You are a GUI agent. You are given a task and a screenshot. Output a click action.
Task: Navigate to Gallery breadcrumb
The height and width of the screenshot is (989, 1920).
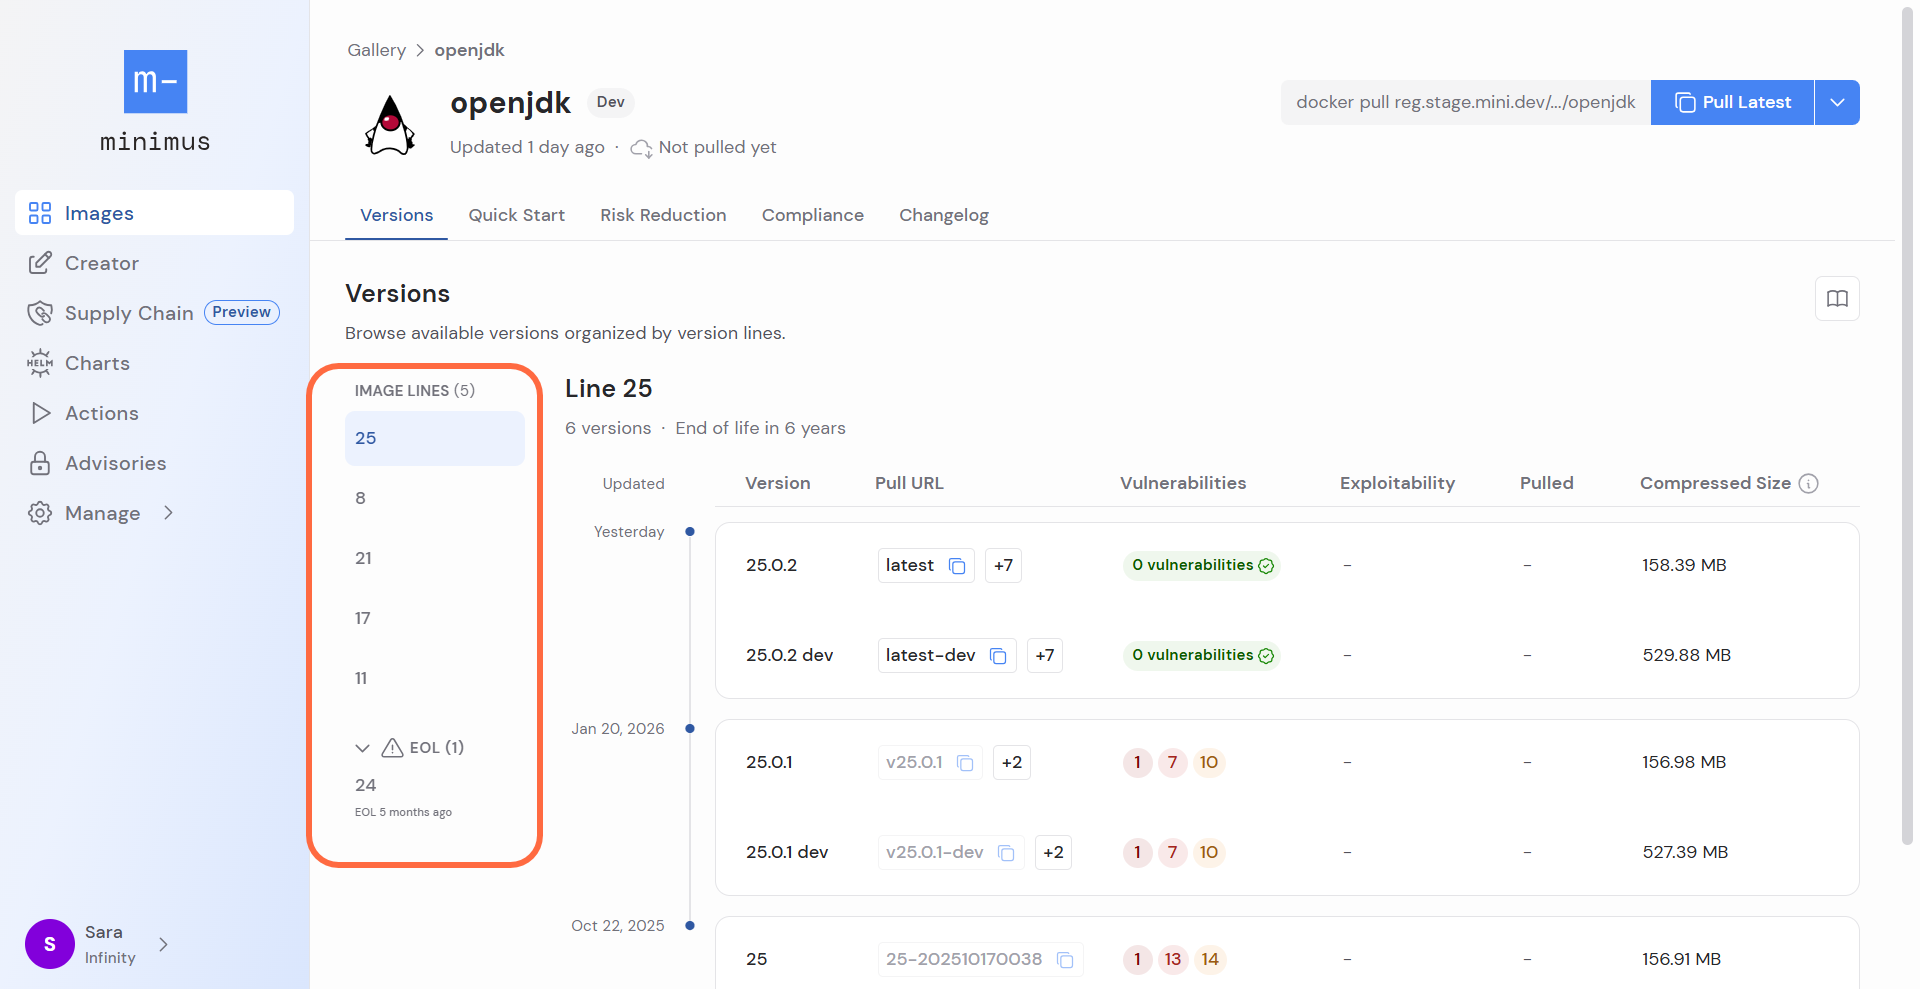(x=376, y=50)
